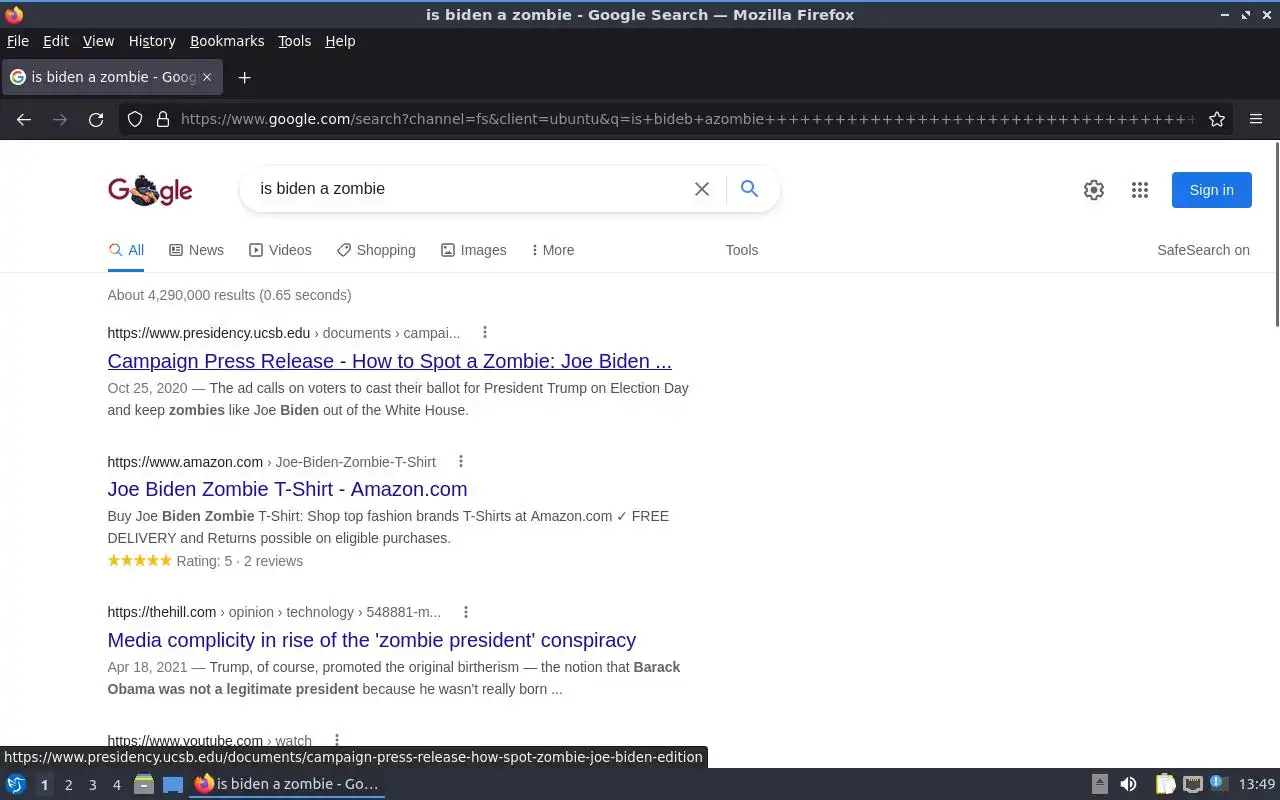Switch to workspace 2 in the taskbar

(x=68, y=785)
